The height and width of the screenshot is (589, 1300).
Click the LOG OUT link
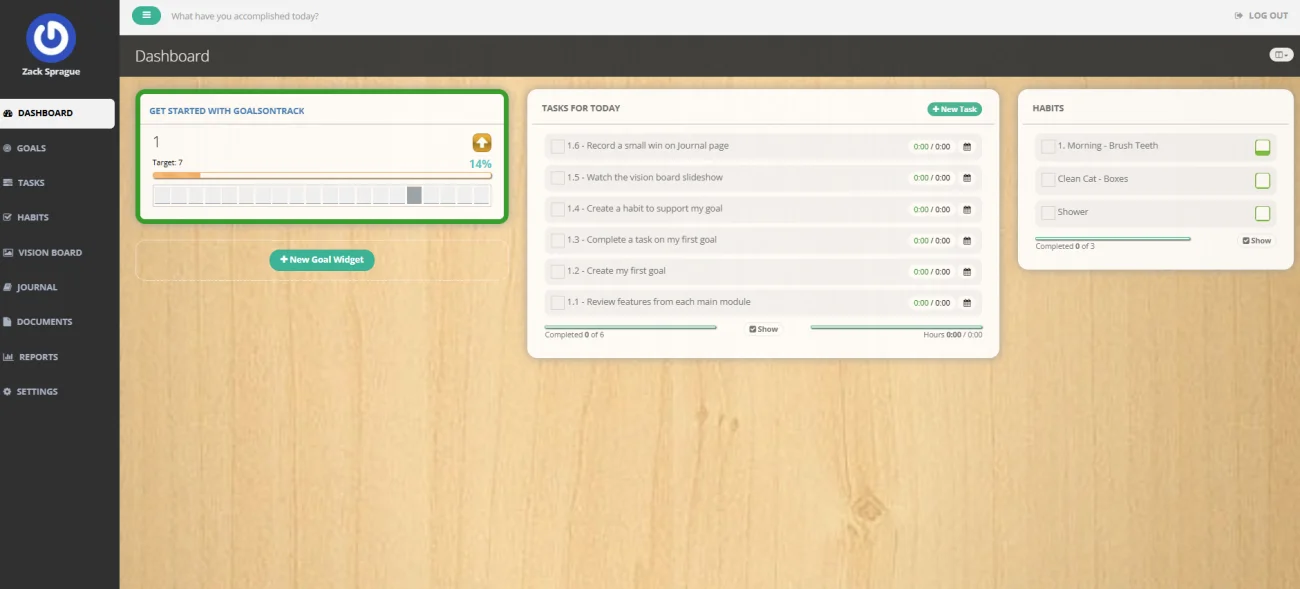click(1262, 16)
